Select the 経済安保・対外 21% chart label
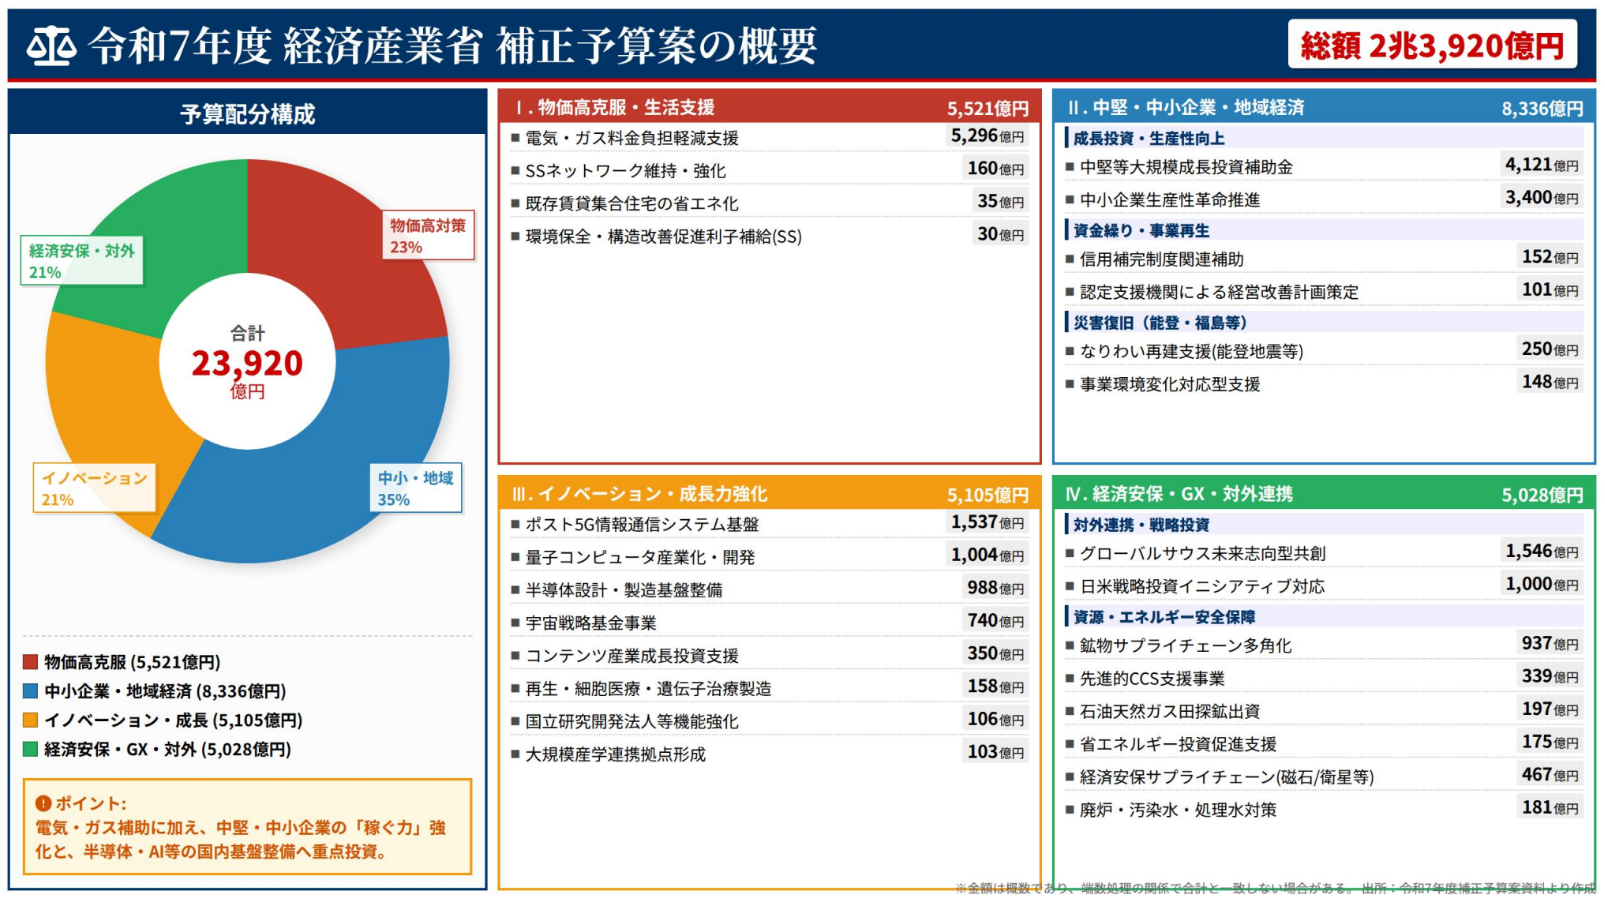 tap(81, 260)
